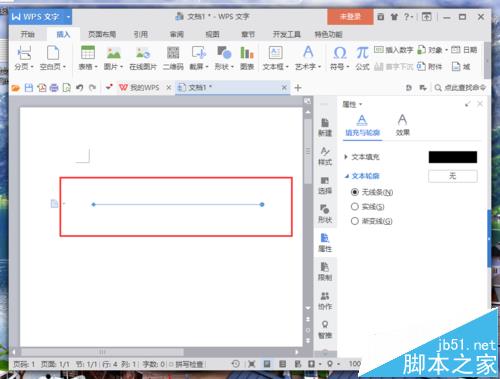
Task: Choose the 渐变线 gradient line option
Action: point(355,221)
